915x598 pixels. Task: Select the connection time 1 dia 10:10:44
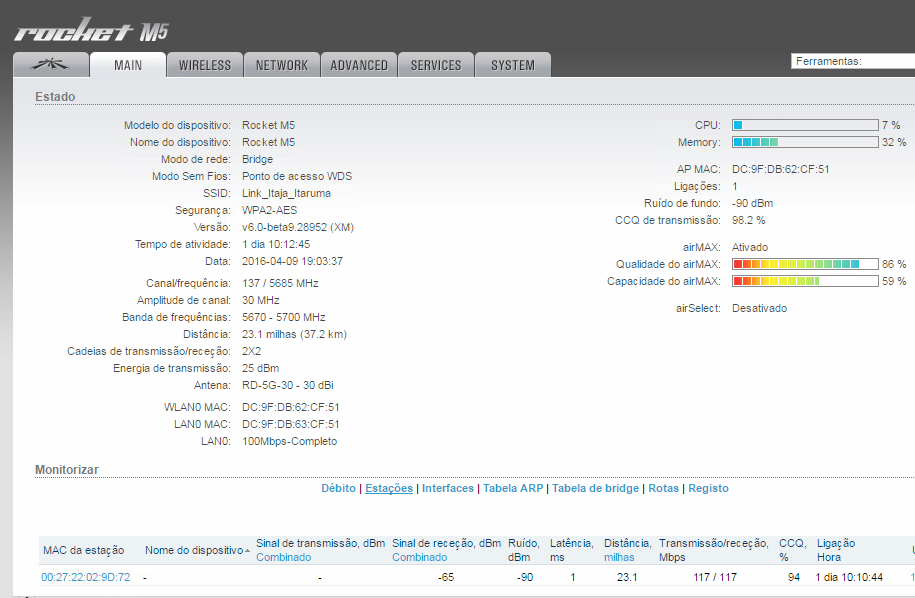pos(849,577)
